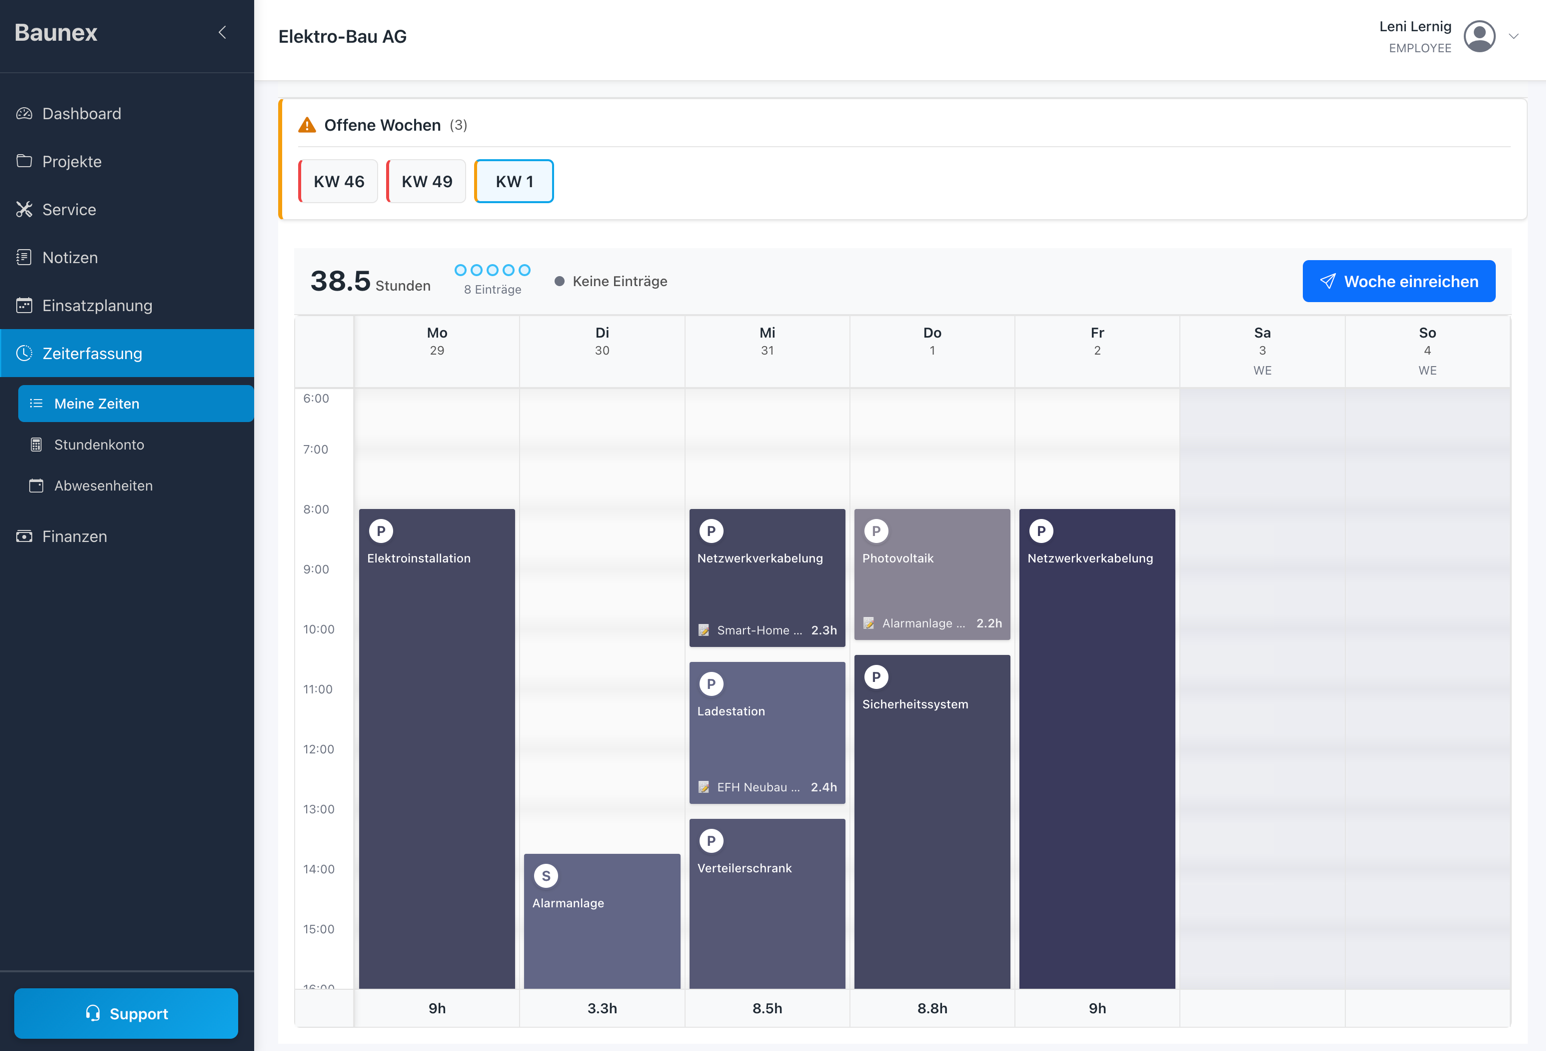Viewport: 1546px width, 1051px height.
Task: Open the user menu for Leni Lernig
Action: click(1414, 26)
